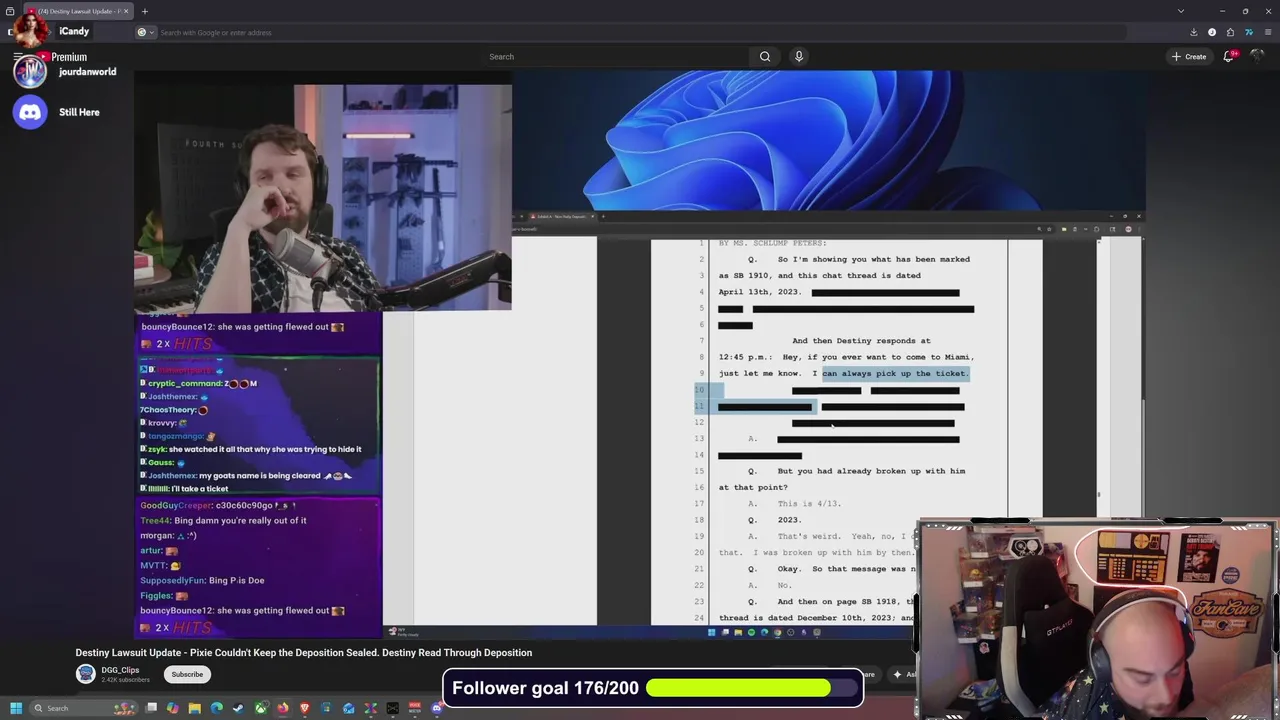Click the highlighted text 'can always pick up the ticket'
1280x720 pixels.
coord(895,373)
